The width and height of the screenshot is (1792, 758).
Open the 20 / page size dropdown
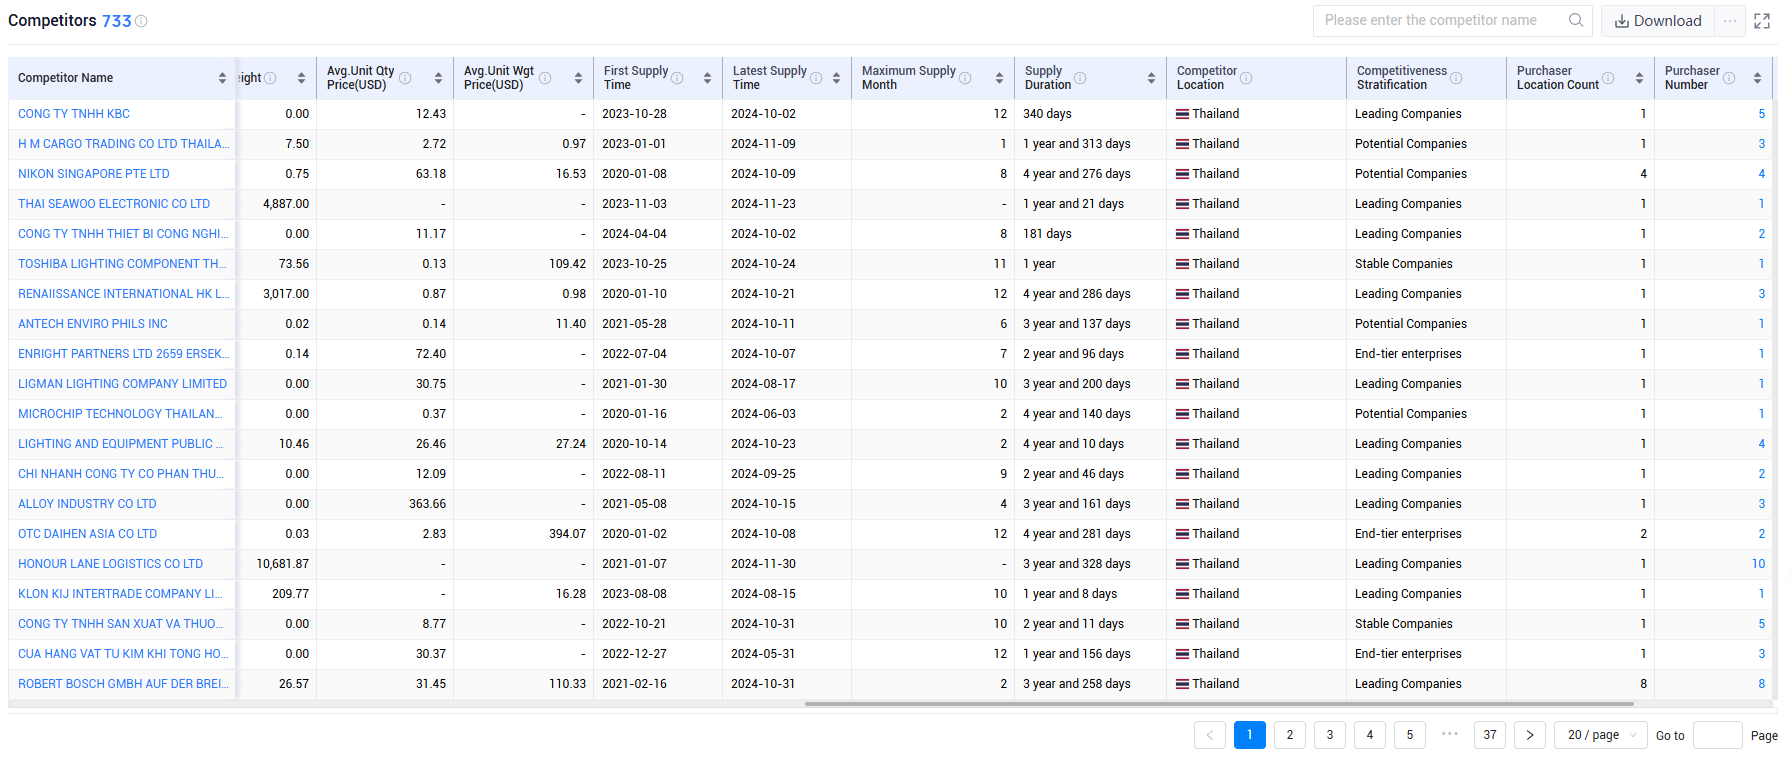(1601, 735)
